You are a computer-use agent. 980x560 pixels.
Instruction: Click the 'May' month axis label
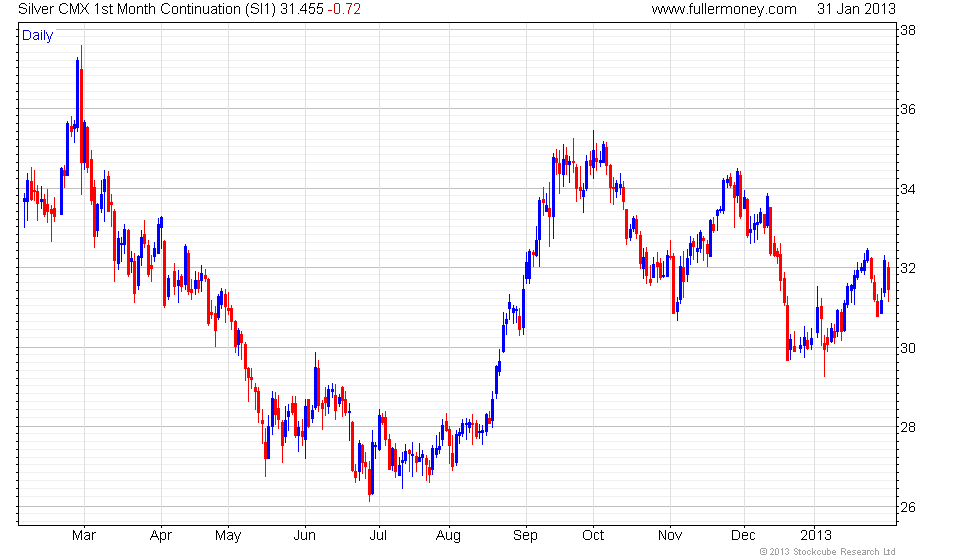(228, 536)
